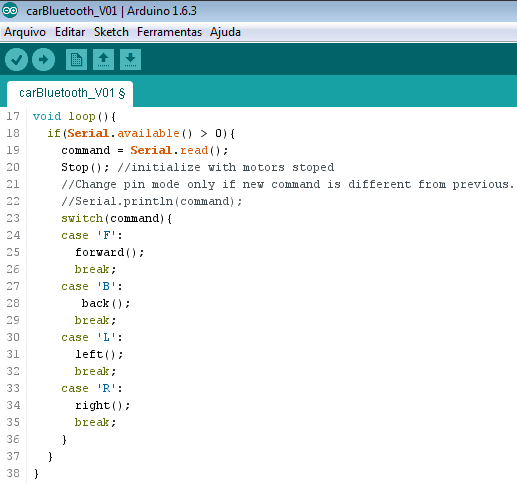Open the Editar menu
The height and width of the screenshot is (483, 517).
pos(70,32)
